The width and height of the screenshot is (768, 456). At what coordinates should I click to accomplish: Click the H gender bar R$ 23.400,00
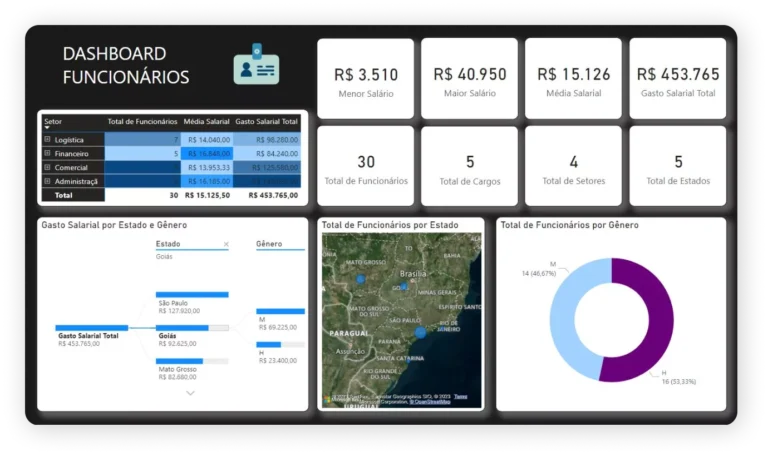click(x=280, y=344)
